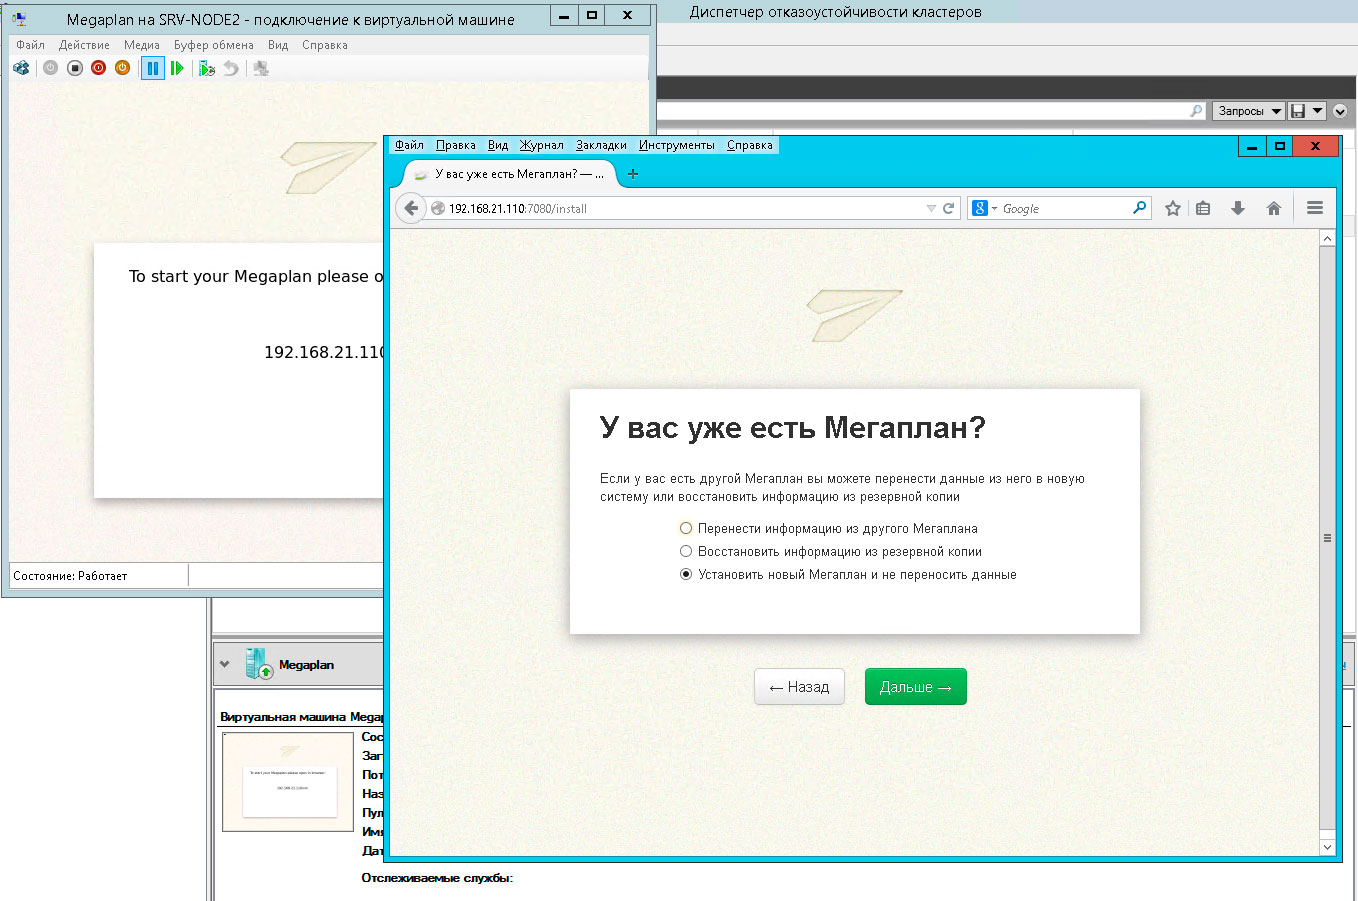Open the Firefox Инструменты menu
Image resolution: width=1358 pixels, height=901 pixels.
click(677, 145)
